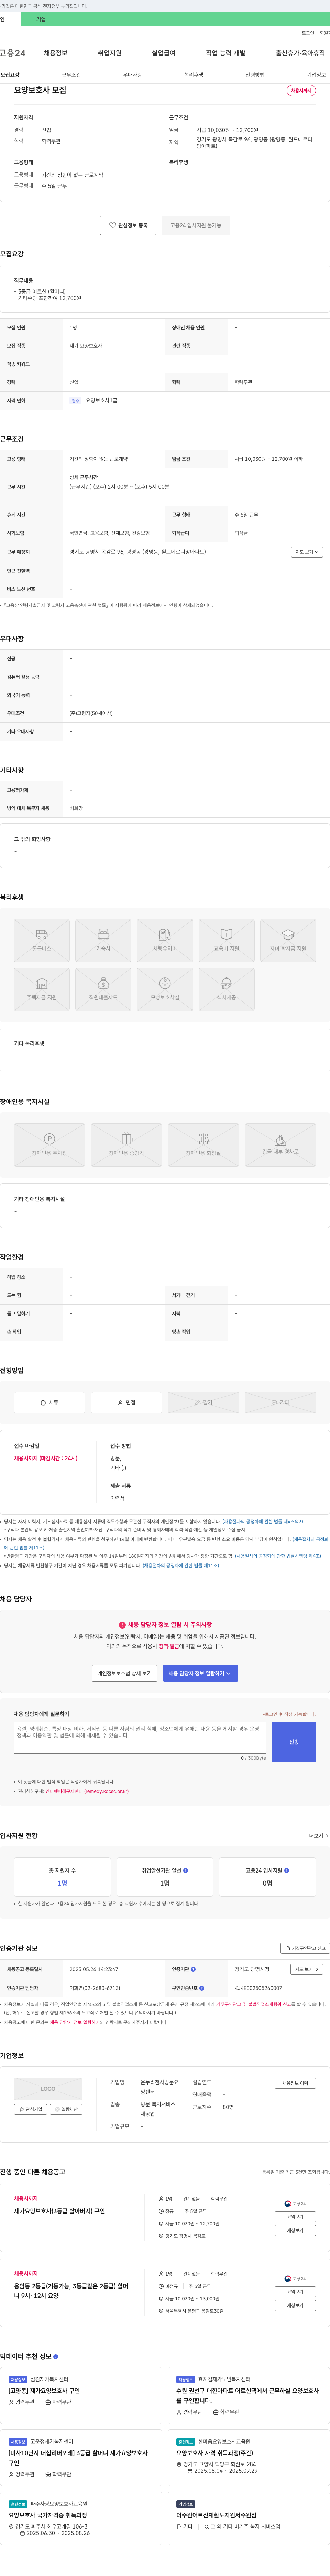Click 새창보기 for 응암동 2등급 posting
This screenshot has height=2576, width=330.
point(295,2305)
